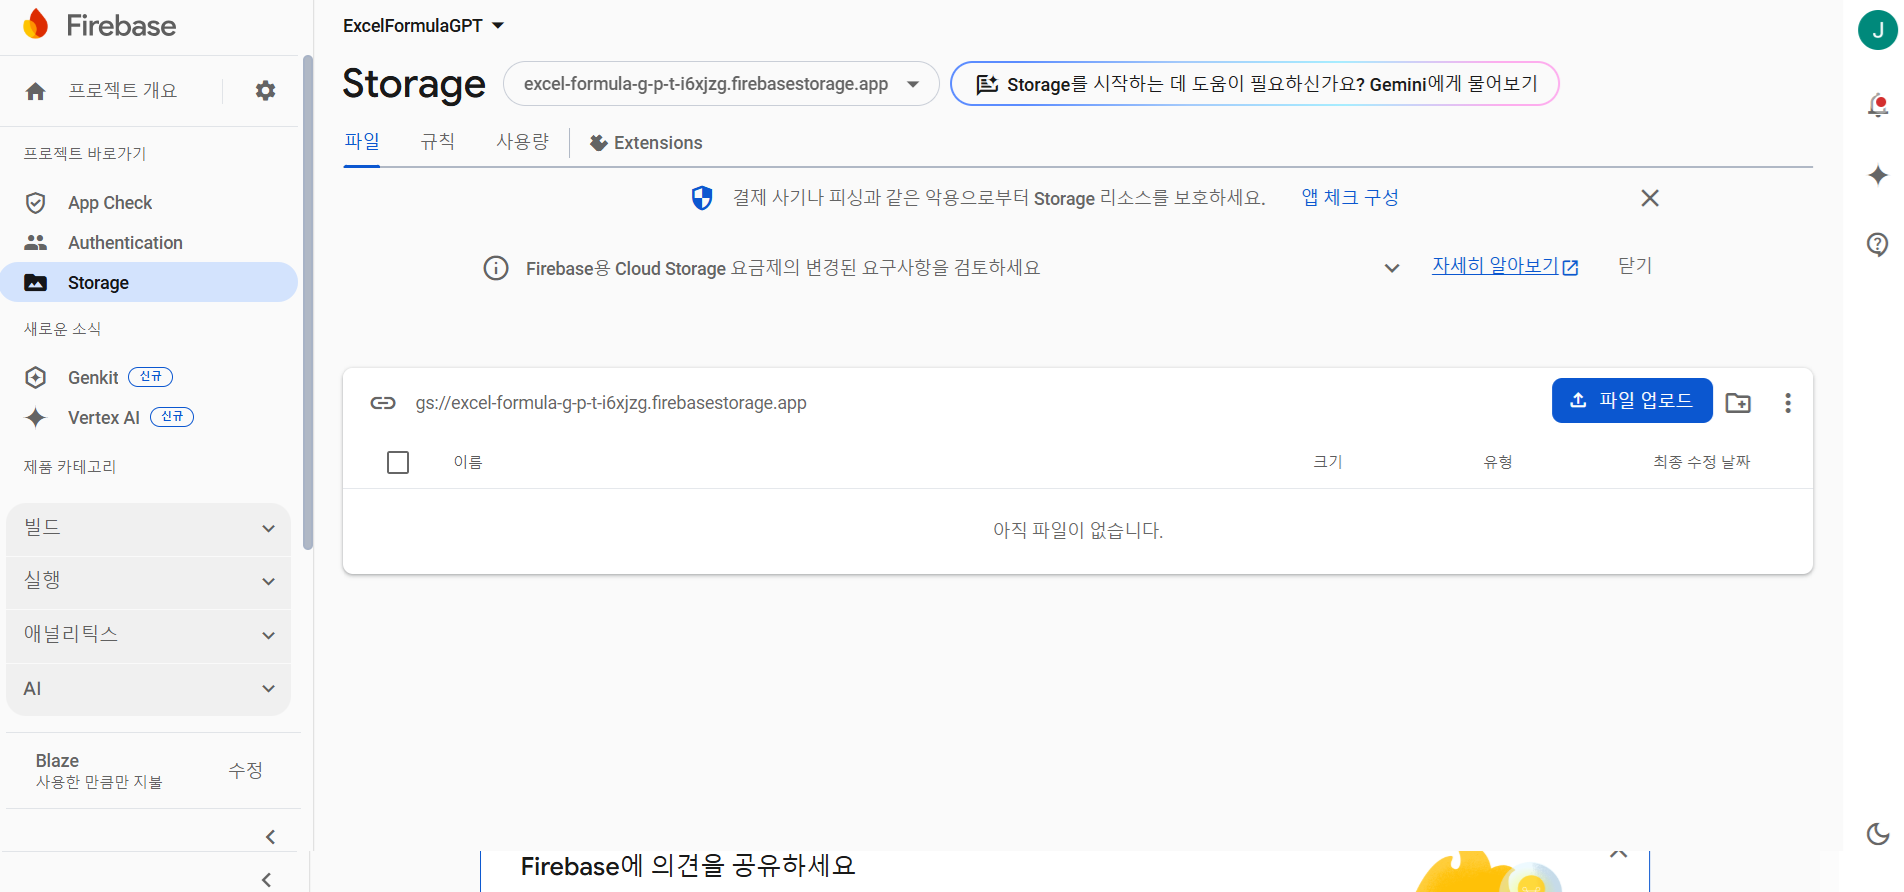This screenshot has height=892, width=1904.
Task: Open user account avatar J
Action: pyautogui.click(x=1878, y=30)
